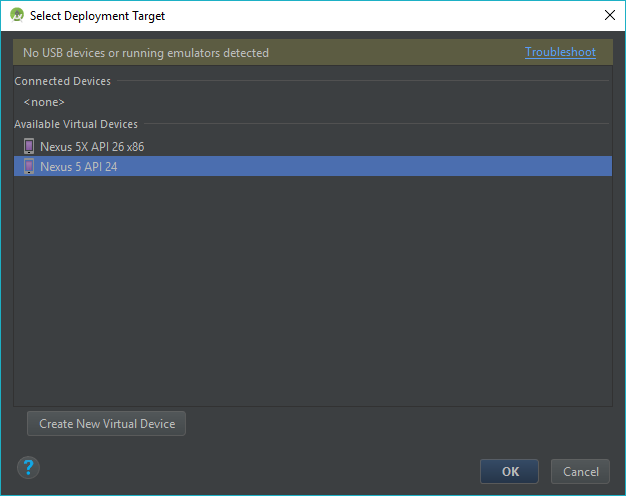
Task: Click the empty area left of the OK button
Action: click(300, 472)
